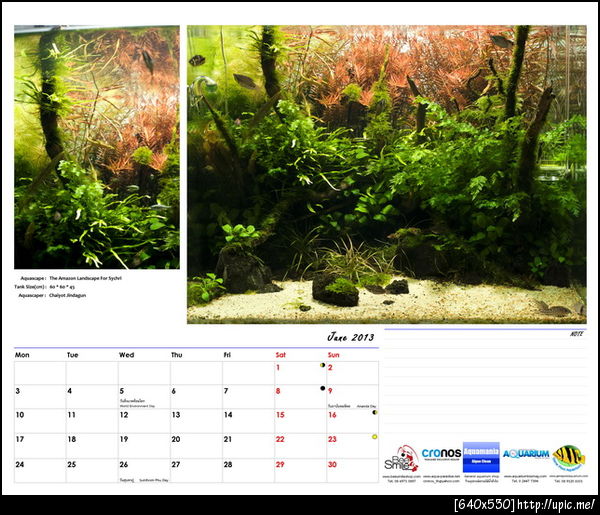Click the NOTE heading
Viewport: 600px width, 515px height.
coord(576,334)
